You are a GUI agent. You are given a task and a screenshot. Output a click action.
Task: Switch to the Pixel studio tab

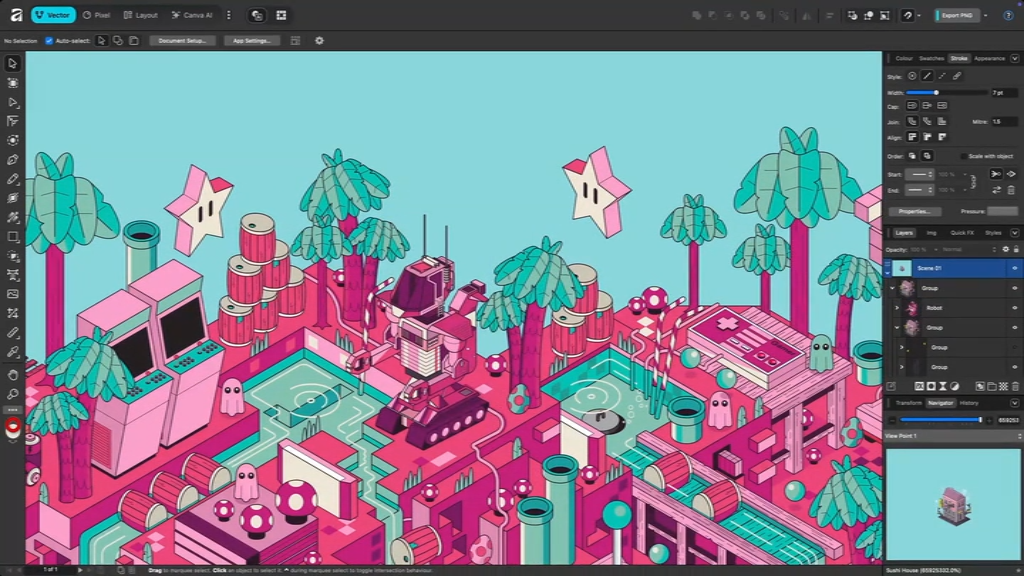click(97, 15)
